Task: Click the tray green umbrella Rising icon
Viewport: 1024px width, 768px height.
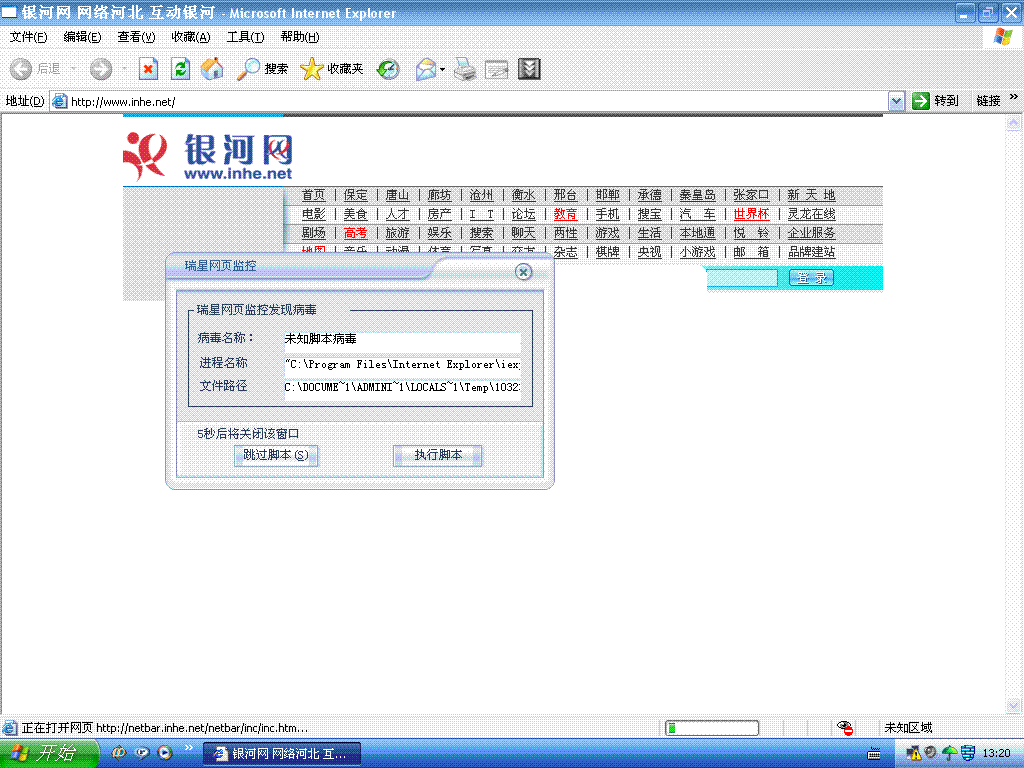Action: [950, 754]
